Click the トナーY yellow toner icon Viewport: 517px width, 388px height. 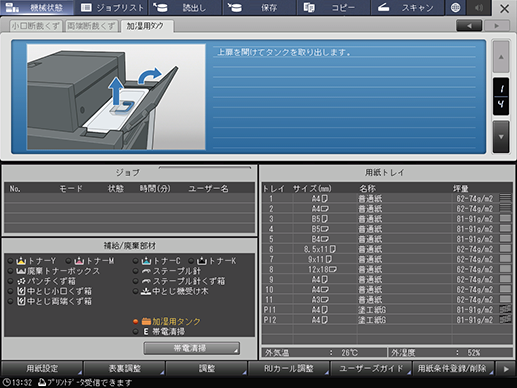[21, 261]
